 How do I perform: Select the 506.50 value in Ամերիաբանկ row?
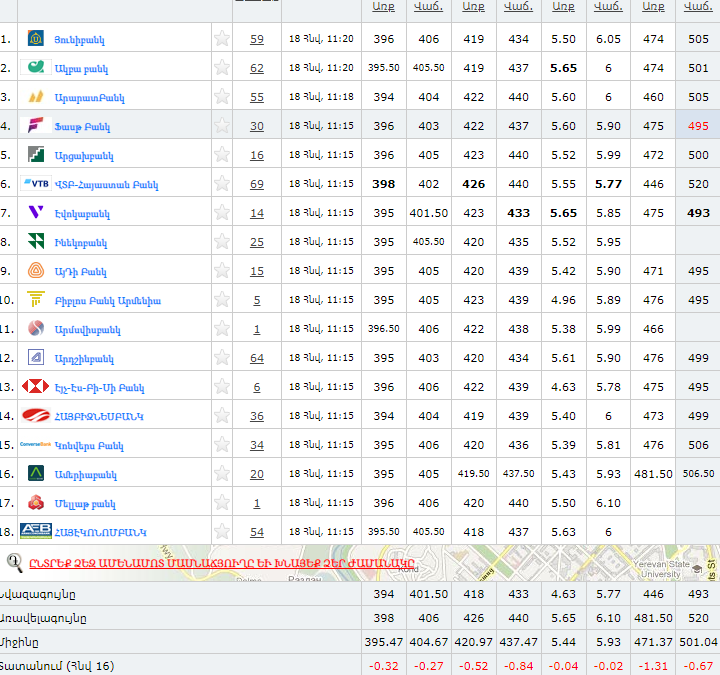pos(698,473)
